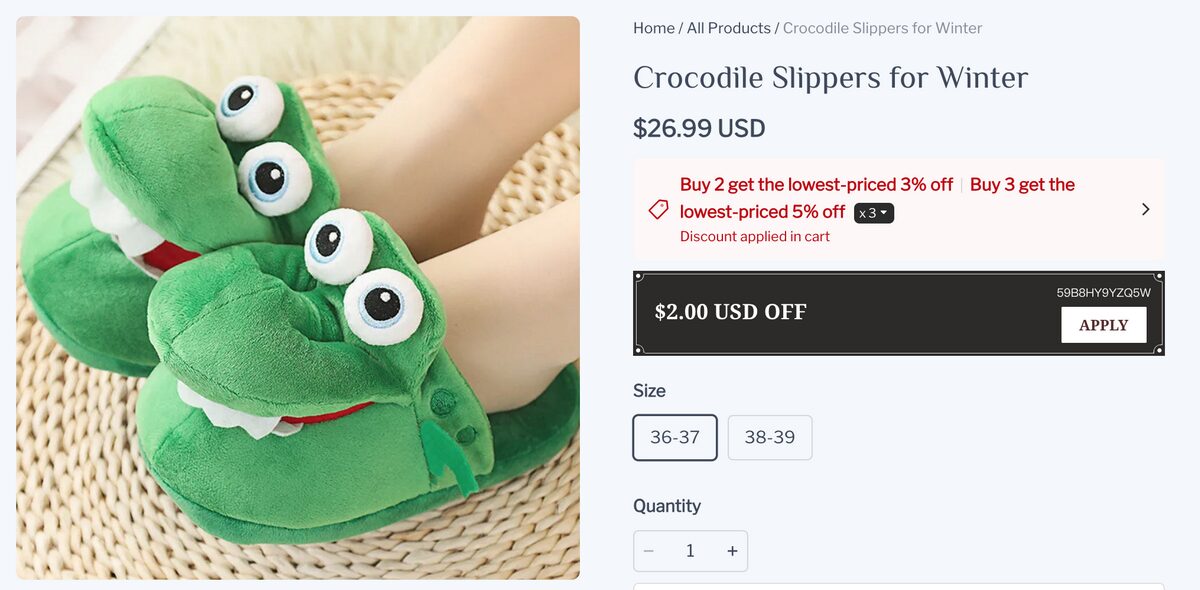This screenshot has height=590, width=1200.
Task: Select size 38-39
Action: pyautogui.click(x=769, y=437)
